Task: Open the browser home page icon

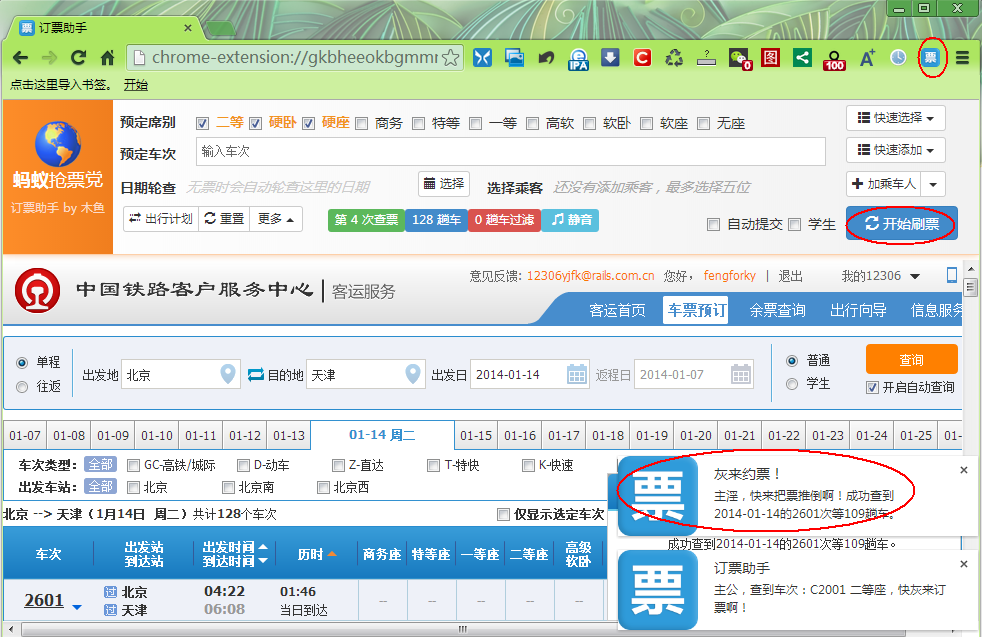Action: point(108,58)
